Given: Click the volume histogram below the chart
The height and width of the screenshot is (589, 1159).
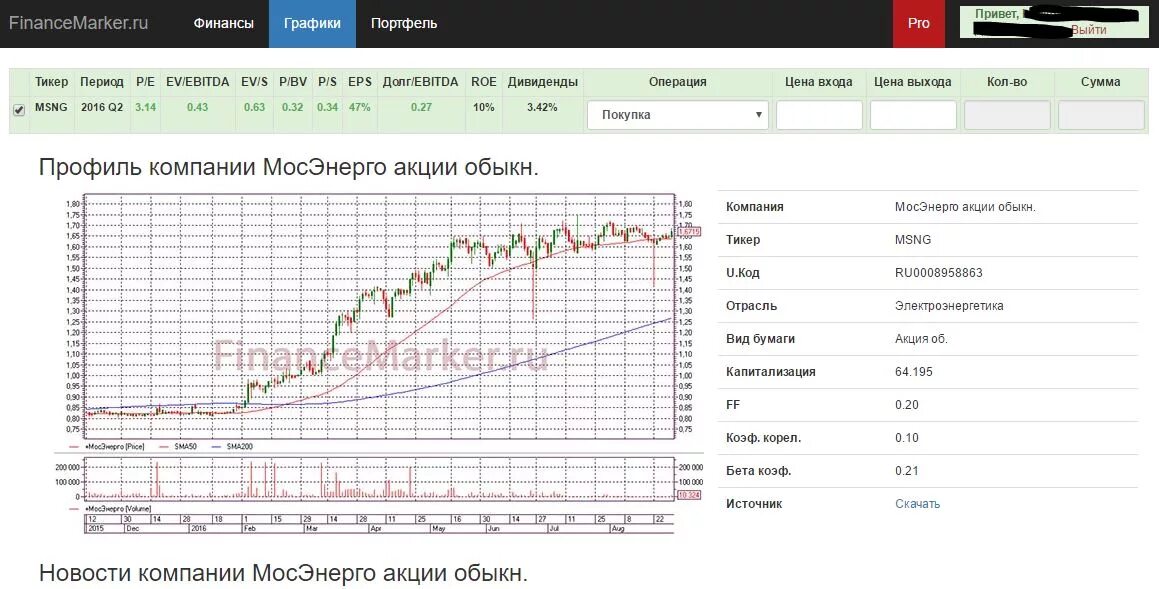Looking at the screenshot, I should coord(379,478).
